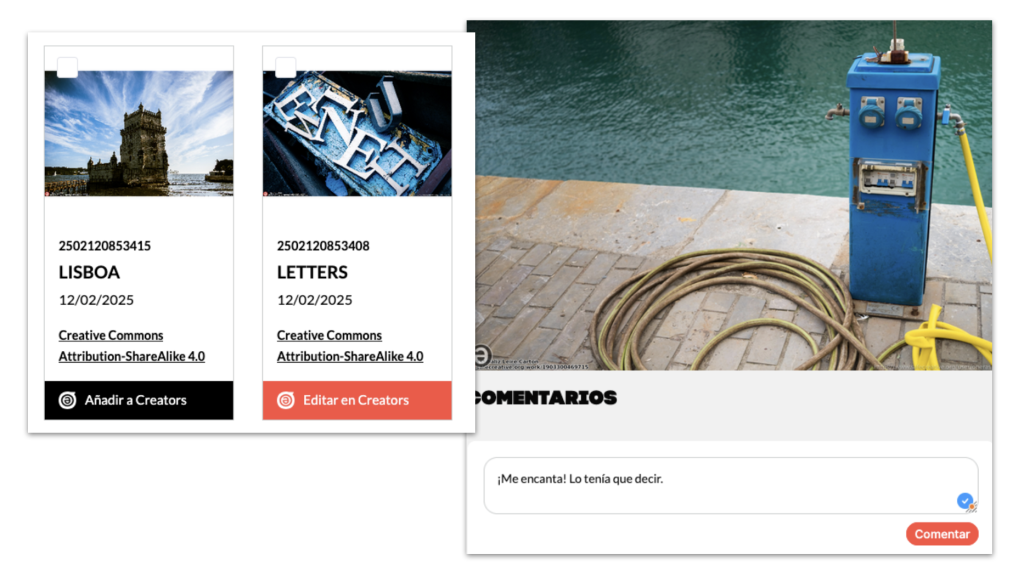
Task: Click the LISBOA title text
Action: point(89,272)
